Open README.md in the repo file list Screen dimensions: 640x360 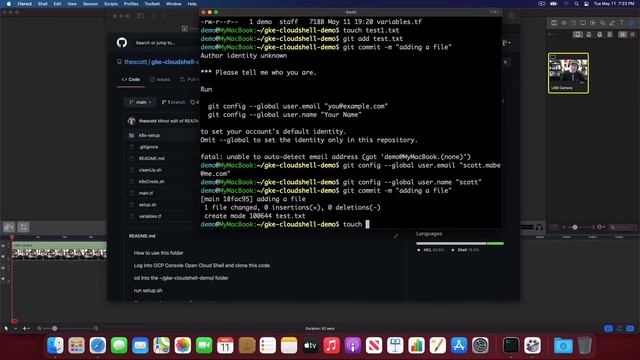151,158
